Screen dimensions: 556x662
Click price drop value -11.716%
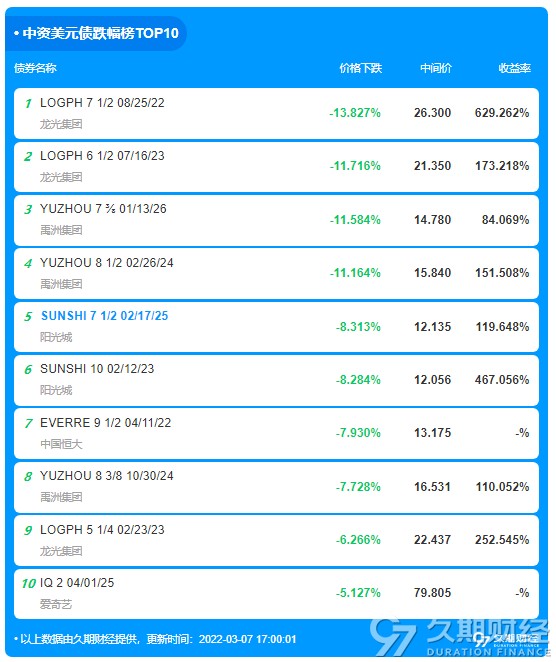(x=355, y=166)
